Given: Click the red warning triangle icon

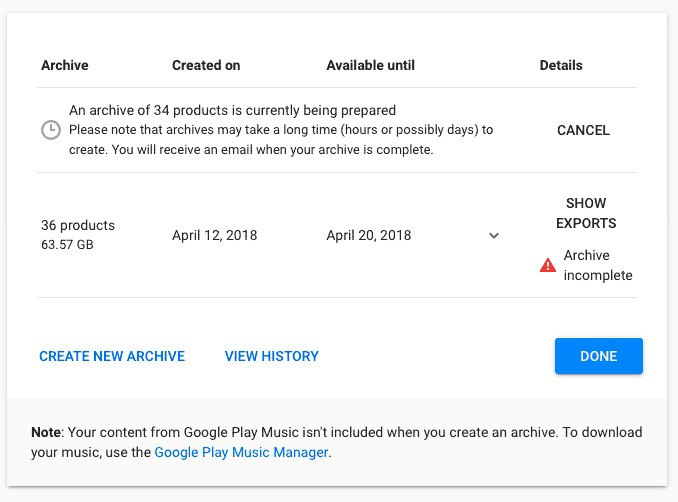Looking at the screenshot, I should point(547,265).
